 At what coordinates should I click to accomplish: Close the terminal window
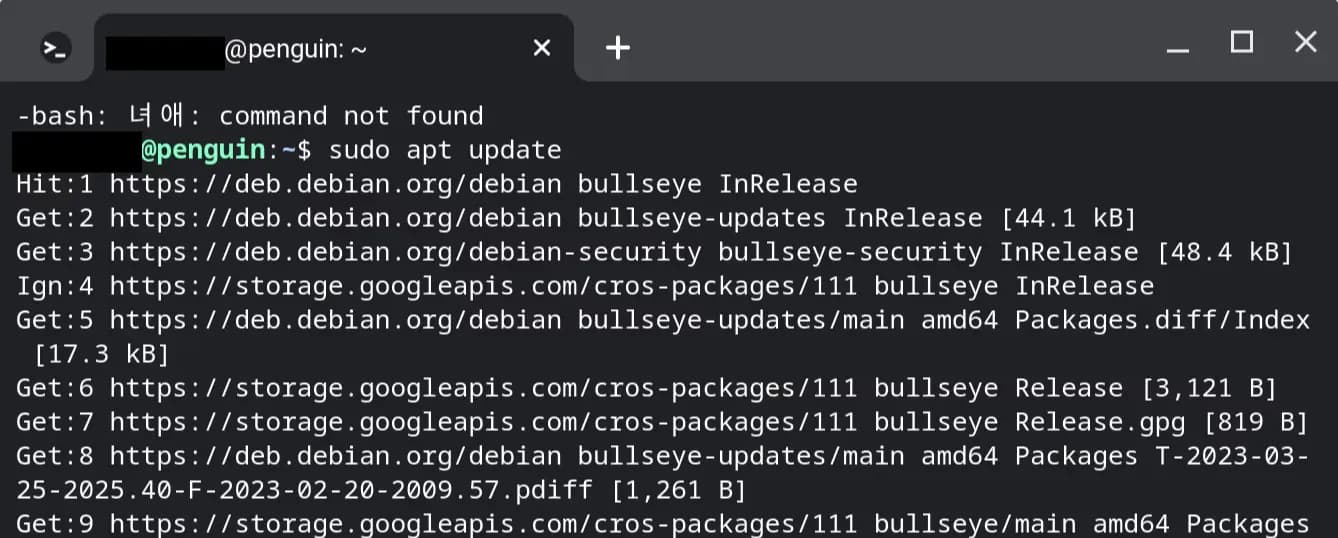pos(1305,42)
